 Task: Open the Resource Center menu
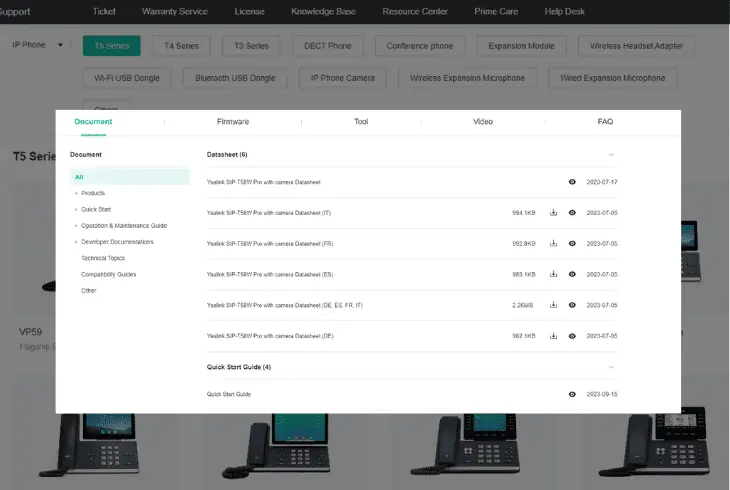tap(415, 11)
